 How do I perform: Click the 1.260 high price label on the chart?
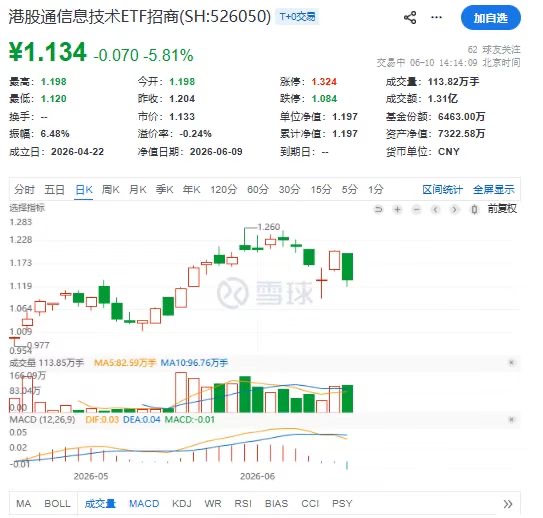click(269, 227)
